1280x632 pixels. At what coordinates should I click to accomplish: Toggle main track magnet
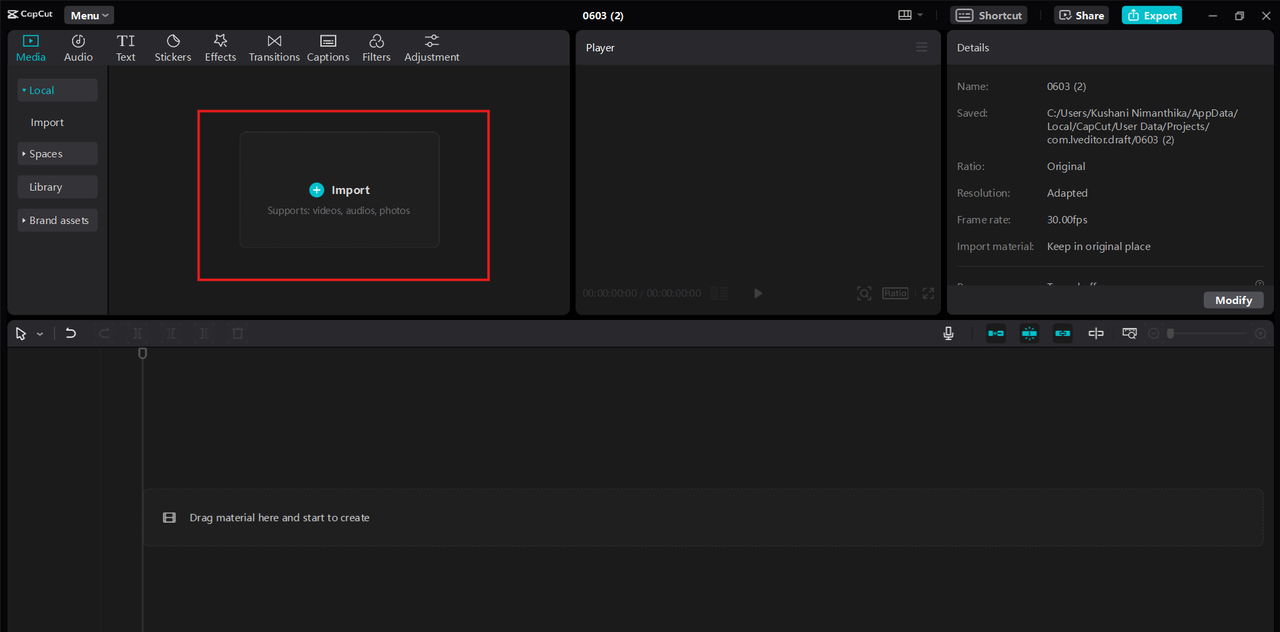(x=996, y=334)
